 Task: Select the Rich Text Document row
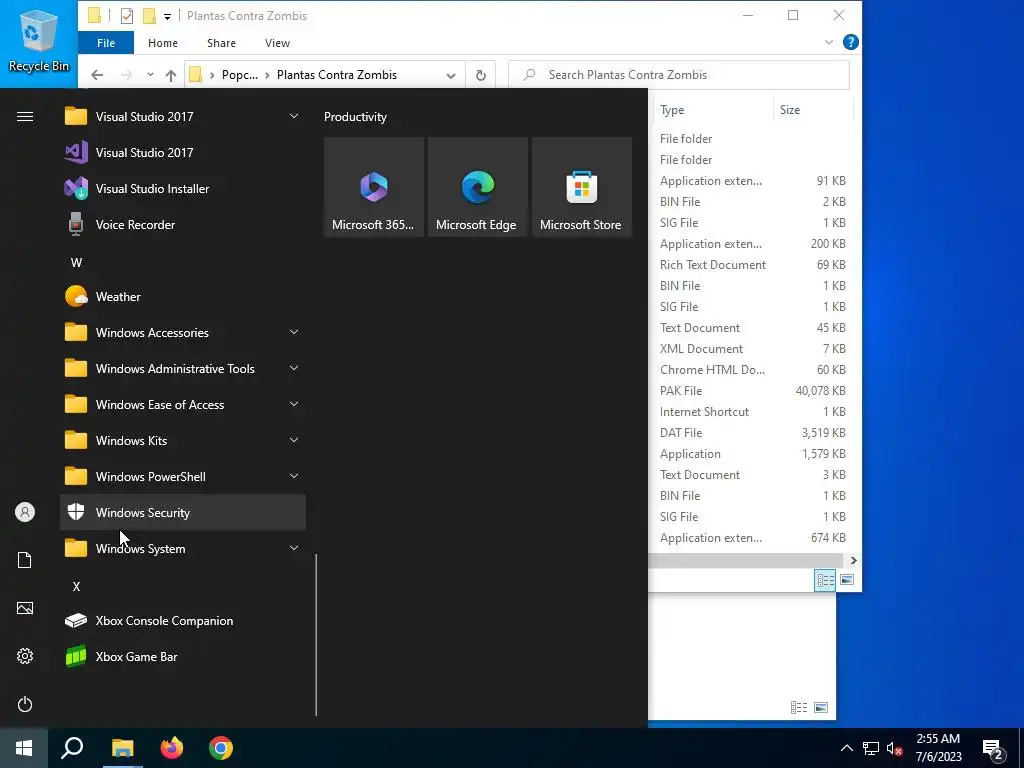[753, 264]
